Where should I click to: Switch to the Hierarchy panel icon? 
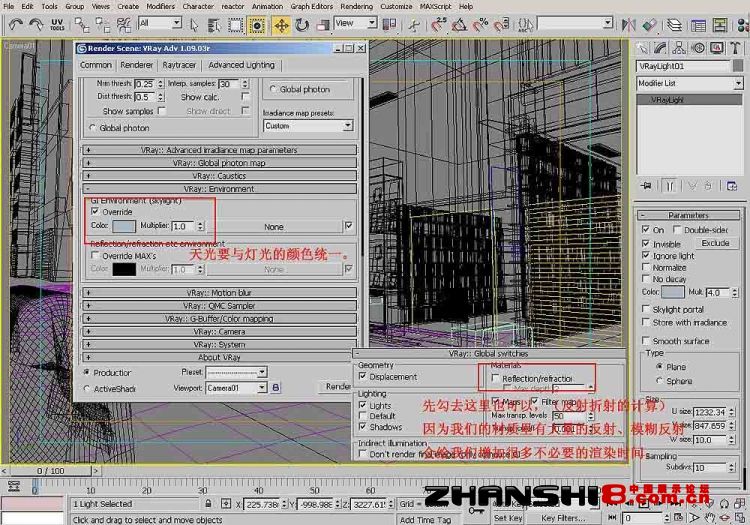(679, 48)
